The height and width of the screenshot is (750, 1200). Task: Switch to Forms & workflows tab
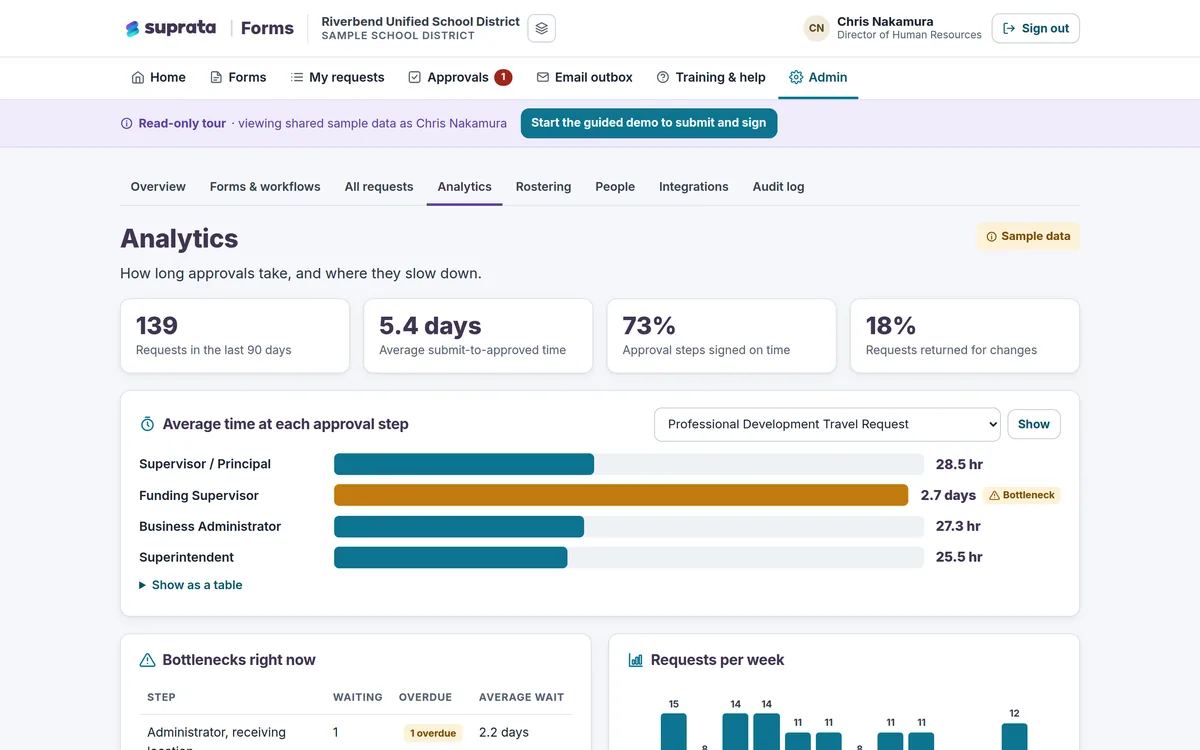coord(265,187)
